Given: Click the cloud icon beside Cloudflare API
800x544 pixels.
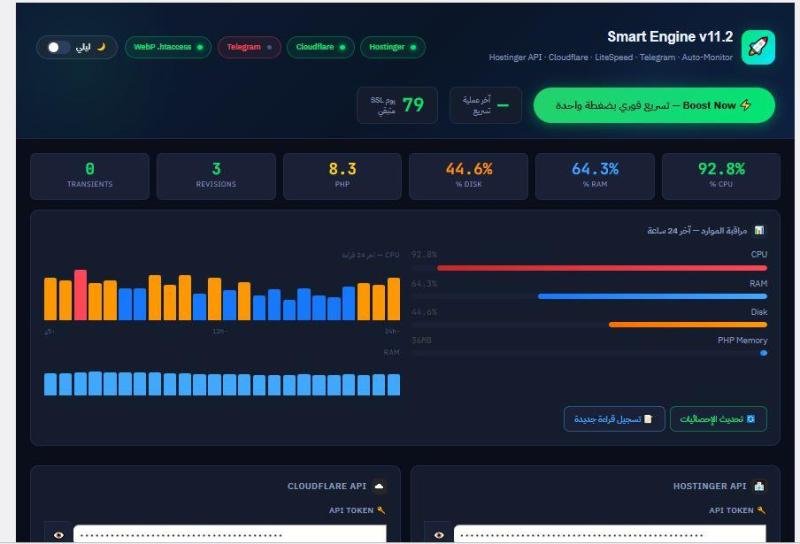Looking at the screenshot, I should pos(379,487).
